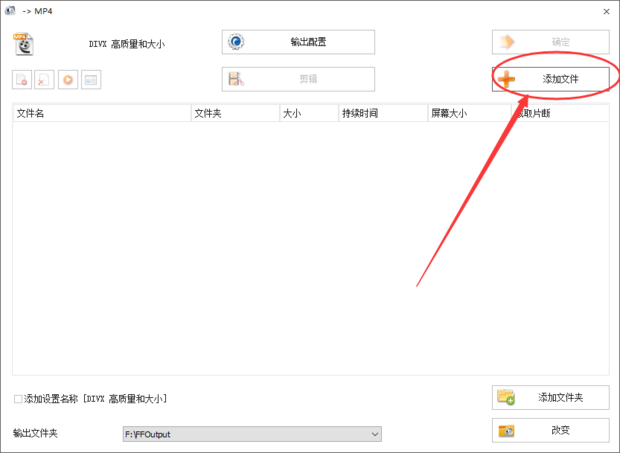Enable the 添加设置名称 checkbox
The width and height of the screenshot is (620, 453).
pos(19,399)
